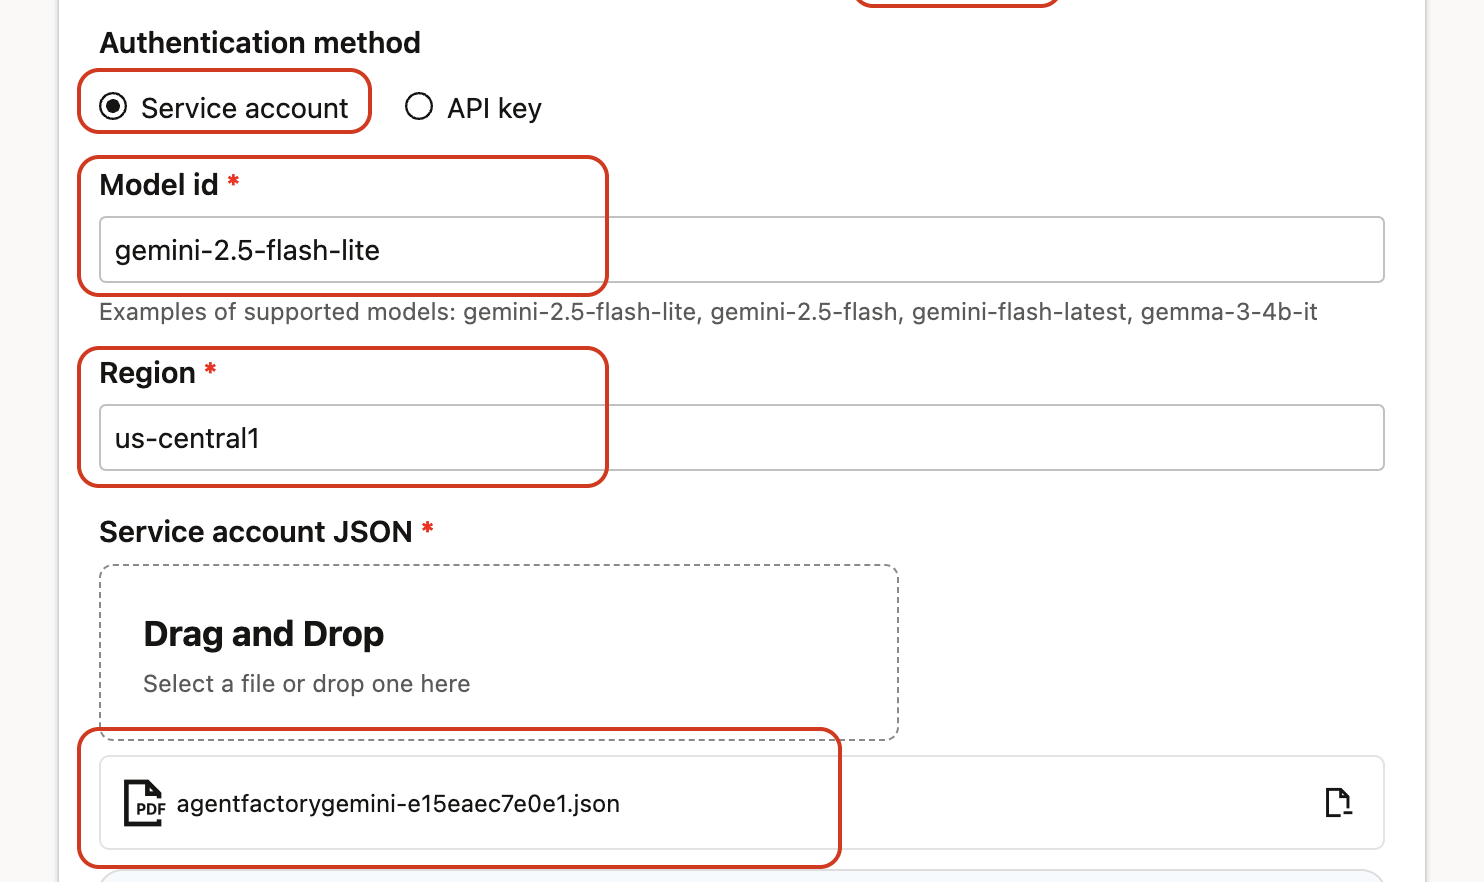Click the "Service account" radio label text
1484x882 pixels.
point(244,108)
